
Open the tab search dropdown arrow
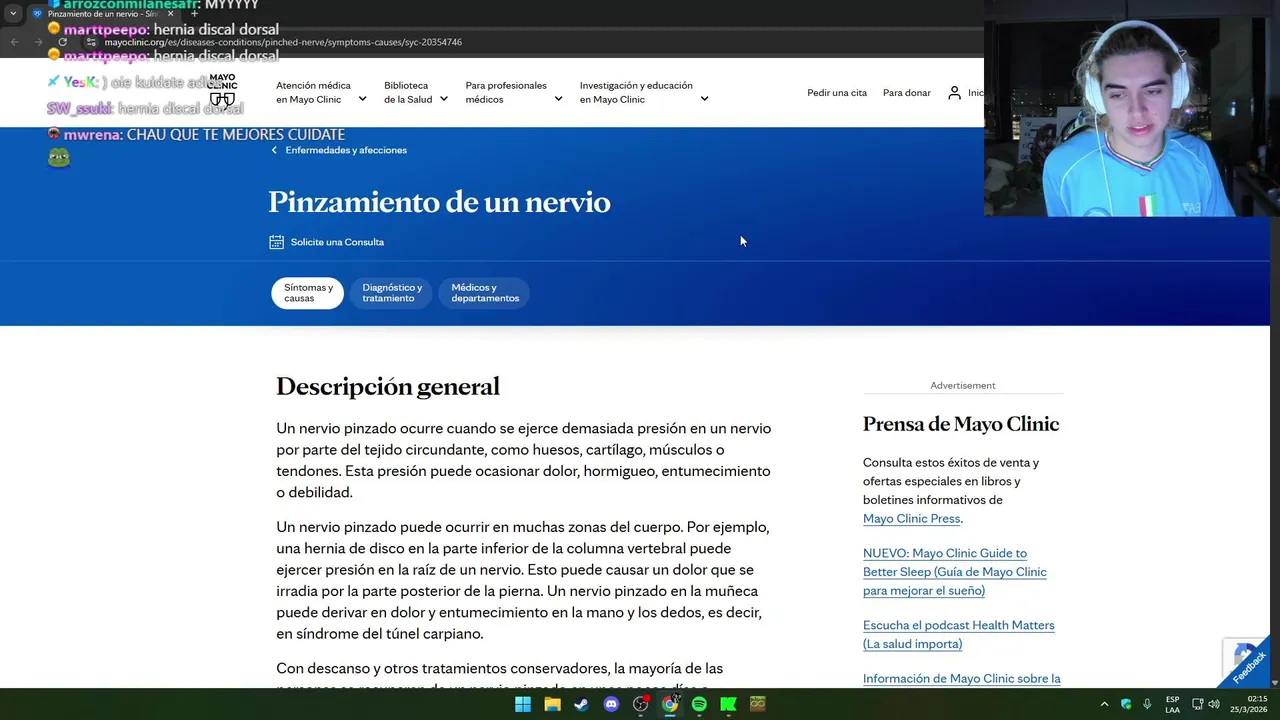13,14
